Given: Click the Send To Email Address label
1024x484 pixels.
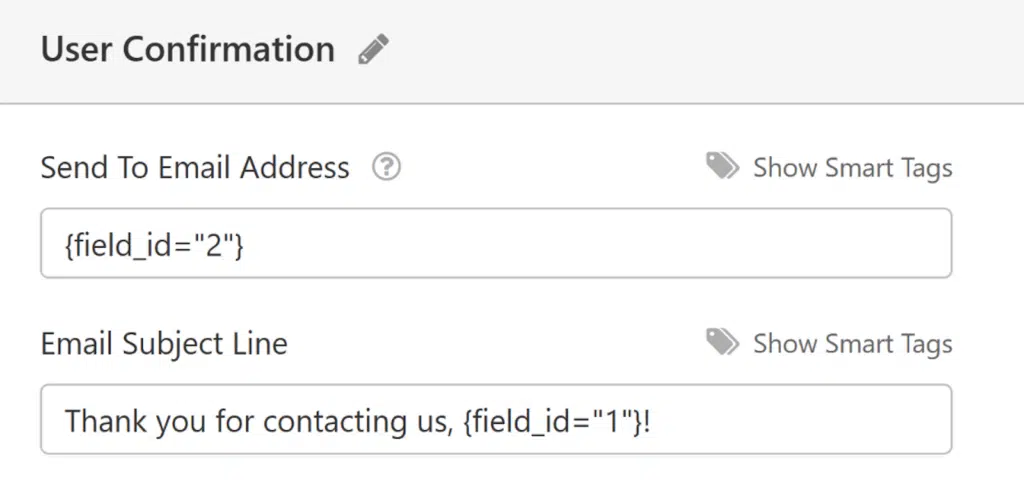Looking at the screenshot, I should pyautogui.click(x=195, y=168).
